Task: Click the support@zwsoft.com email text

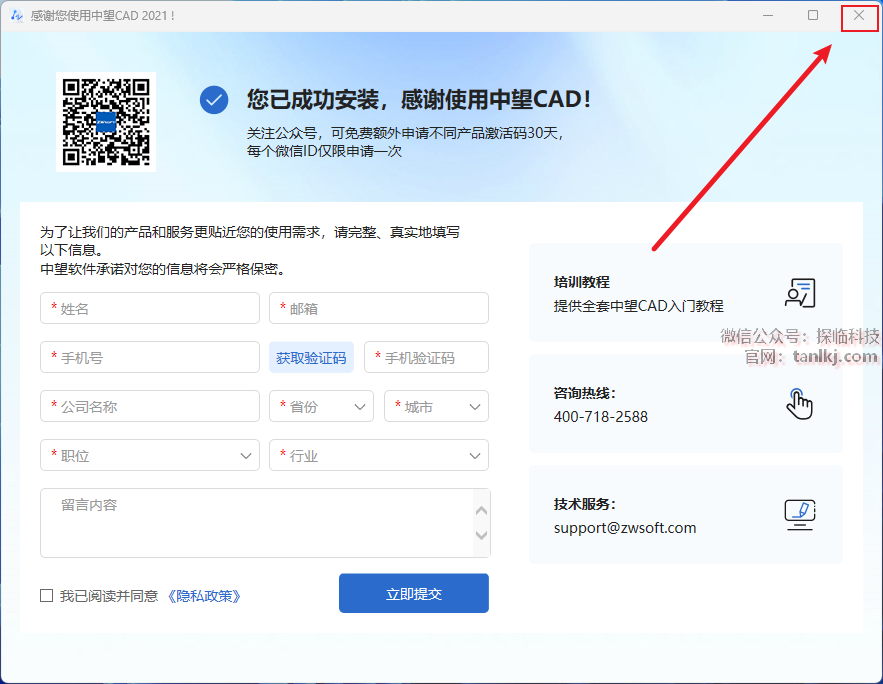Action: click(625, 528)
